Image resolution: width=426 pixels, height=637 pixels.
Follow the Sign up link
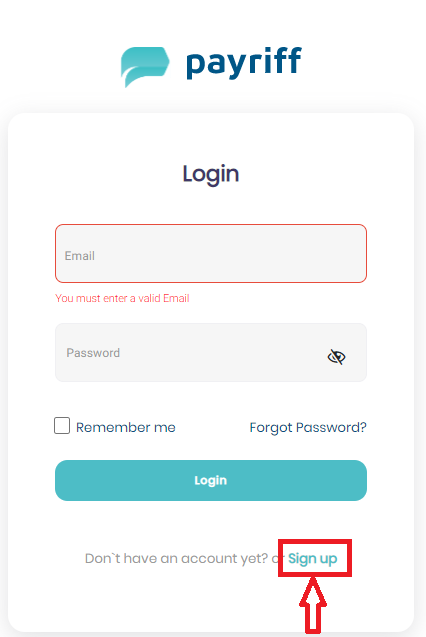click(x=312, y=559)
